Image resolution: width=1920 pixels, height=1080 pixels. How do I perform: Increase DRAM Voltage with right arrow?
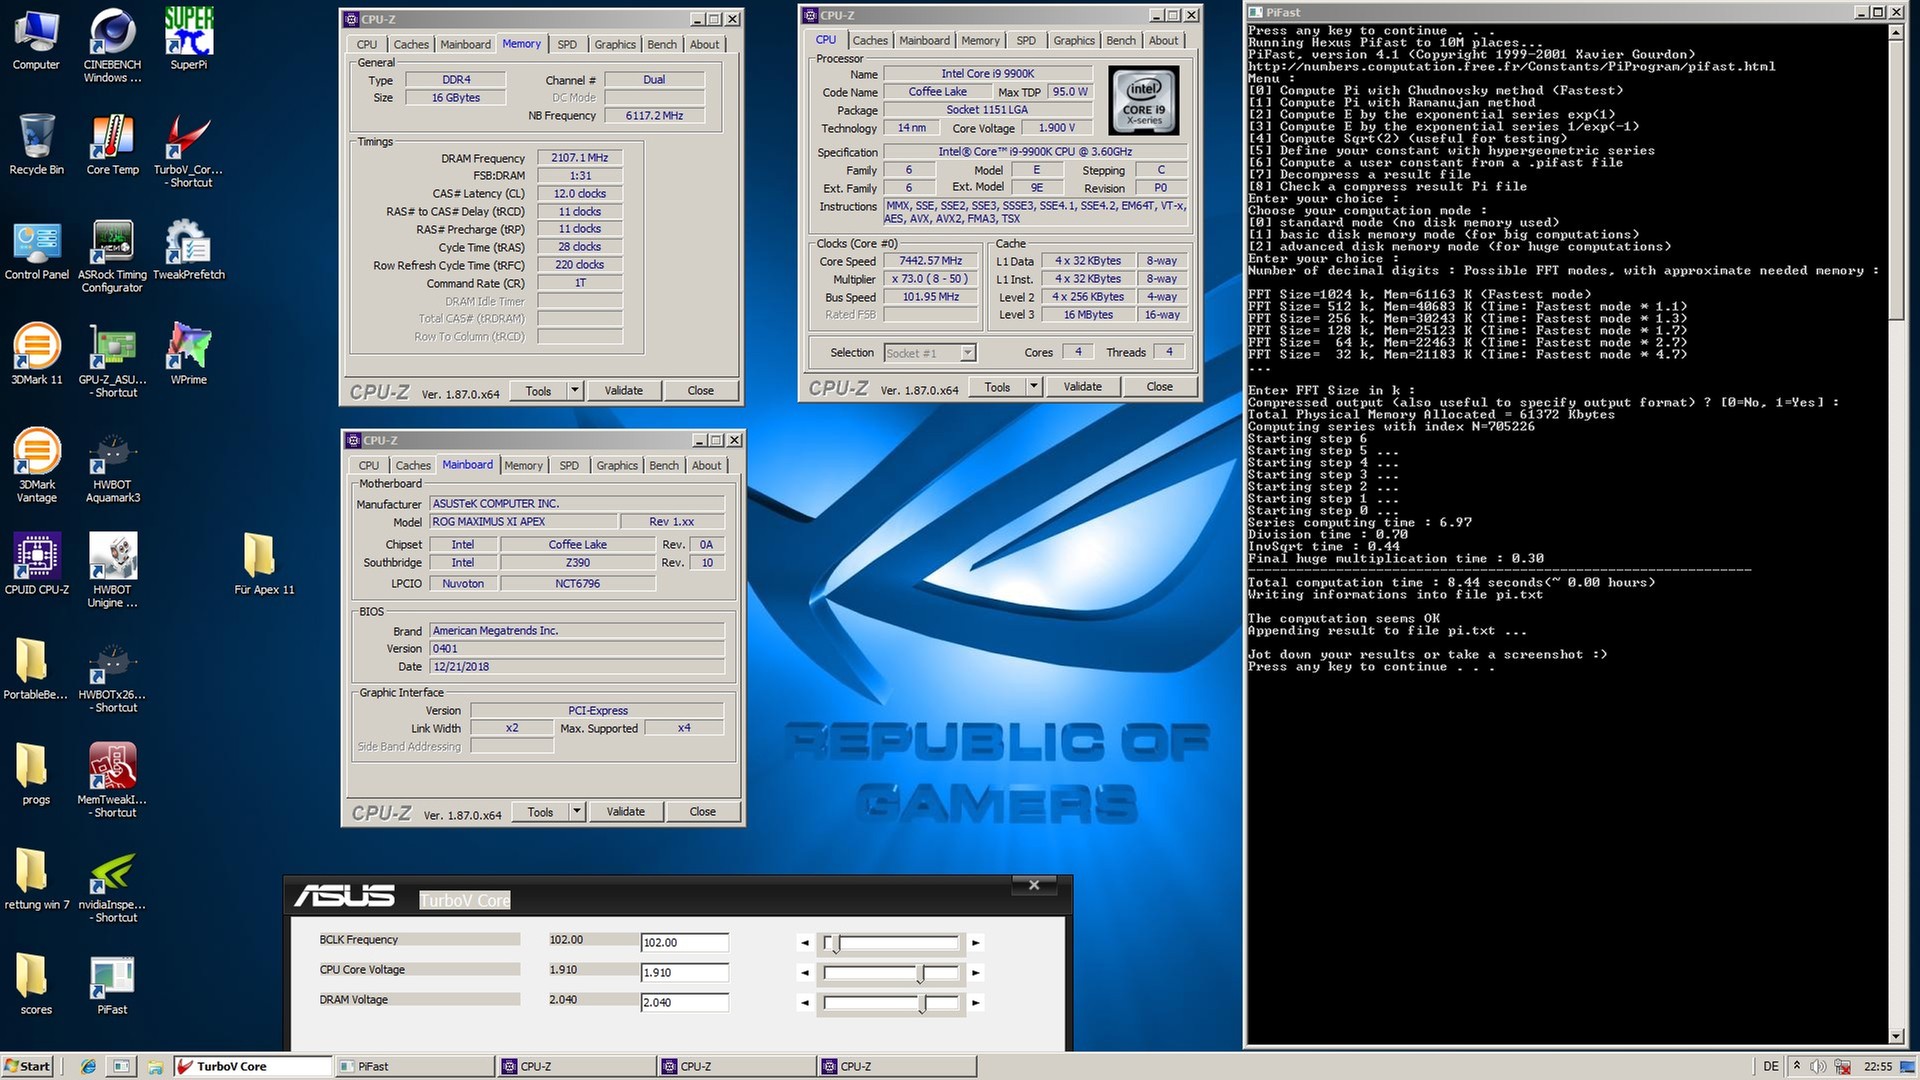pos(976,1003)
